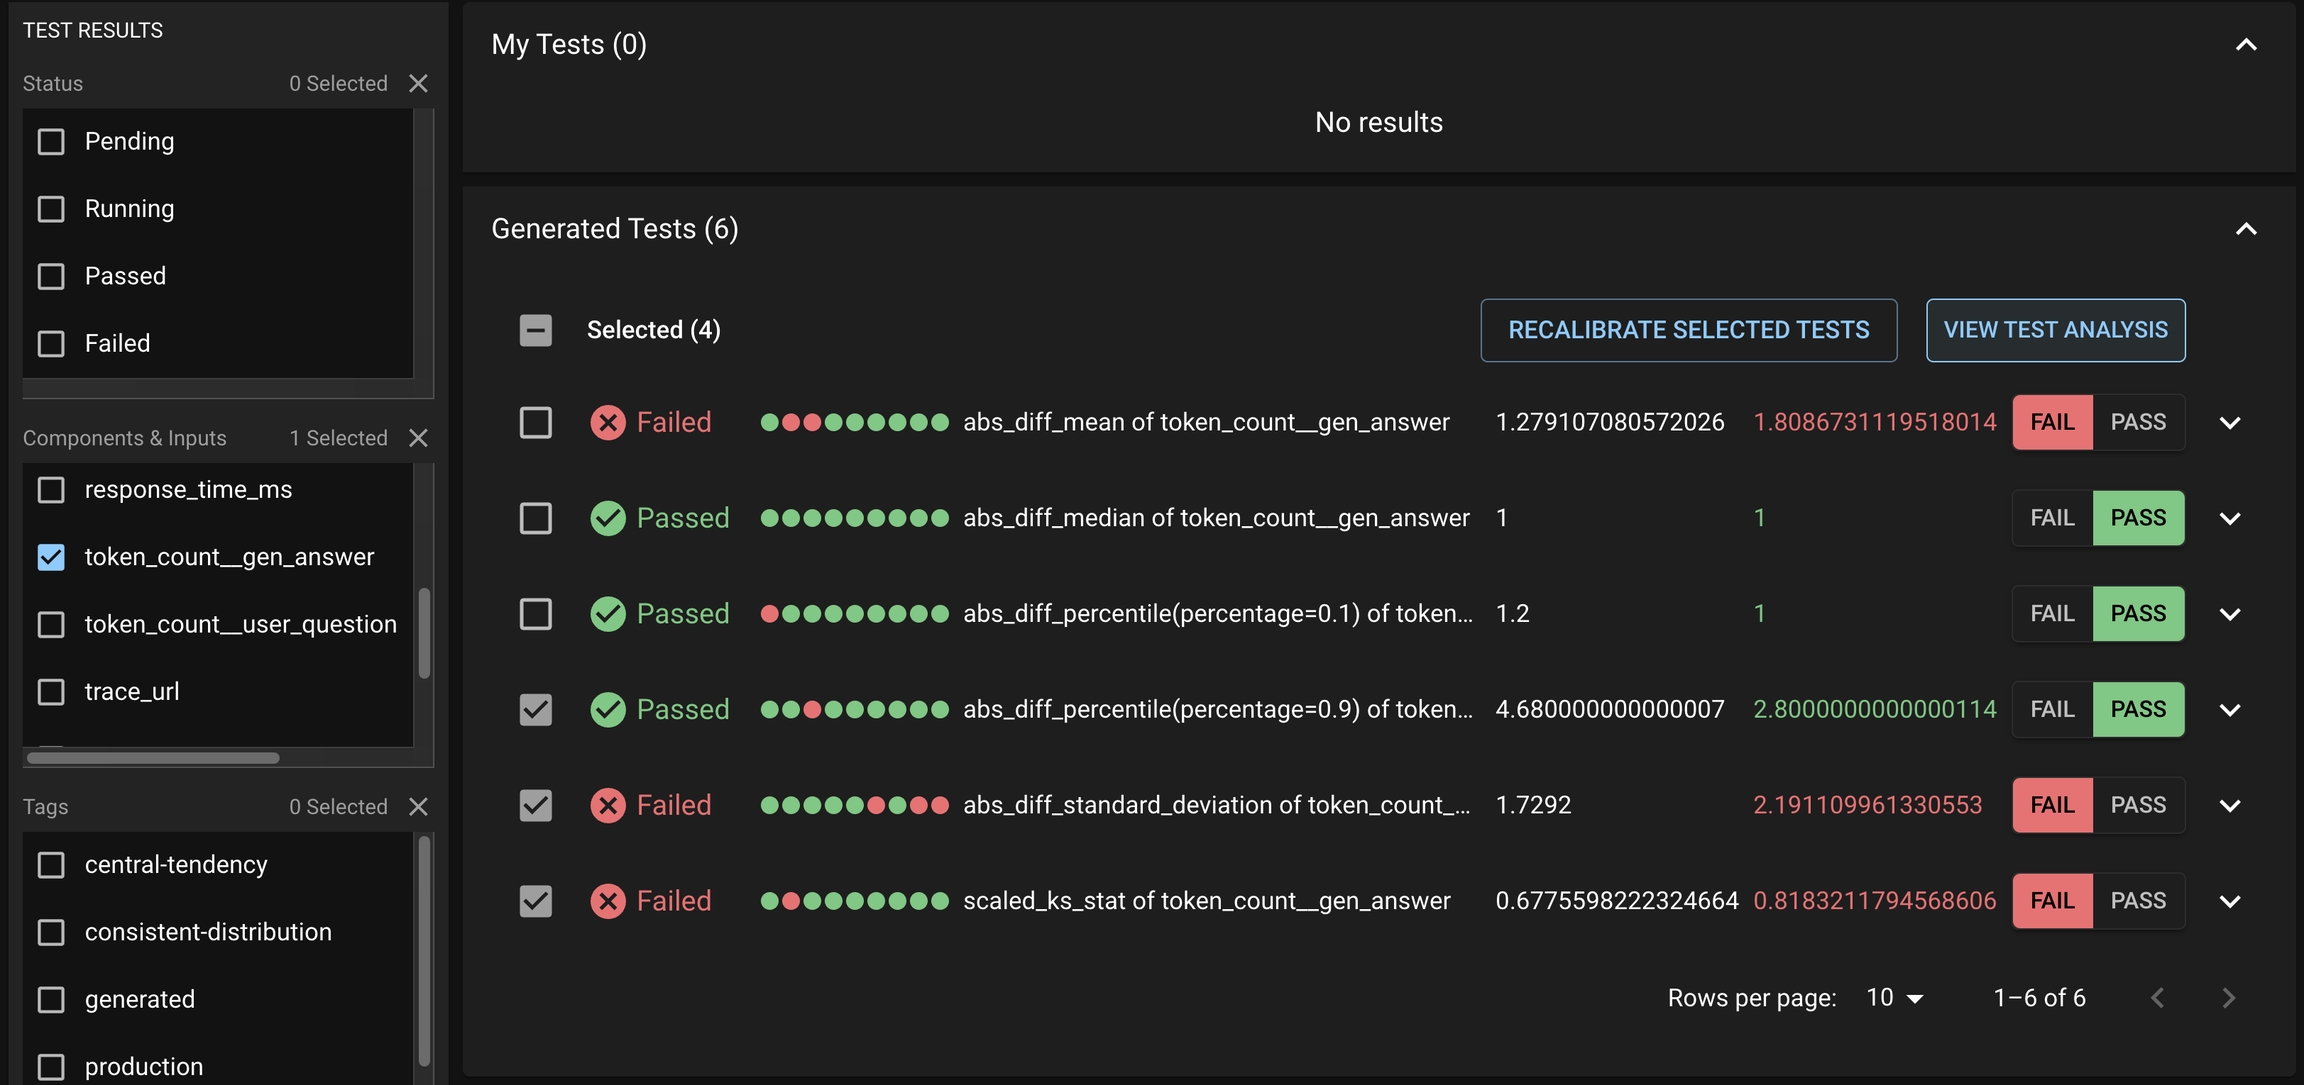Go to the next page of results

2228,998
